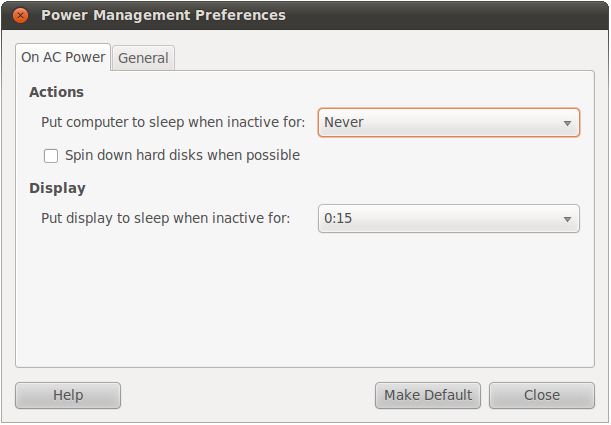Click the 'Never' value text
This screenshot has width=611, height=425.
(x=344, y=123)
